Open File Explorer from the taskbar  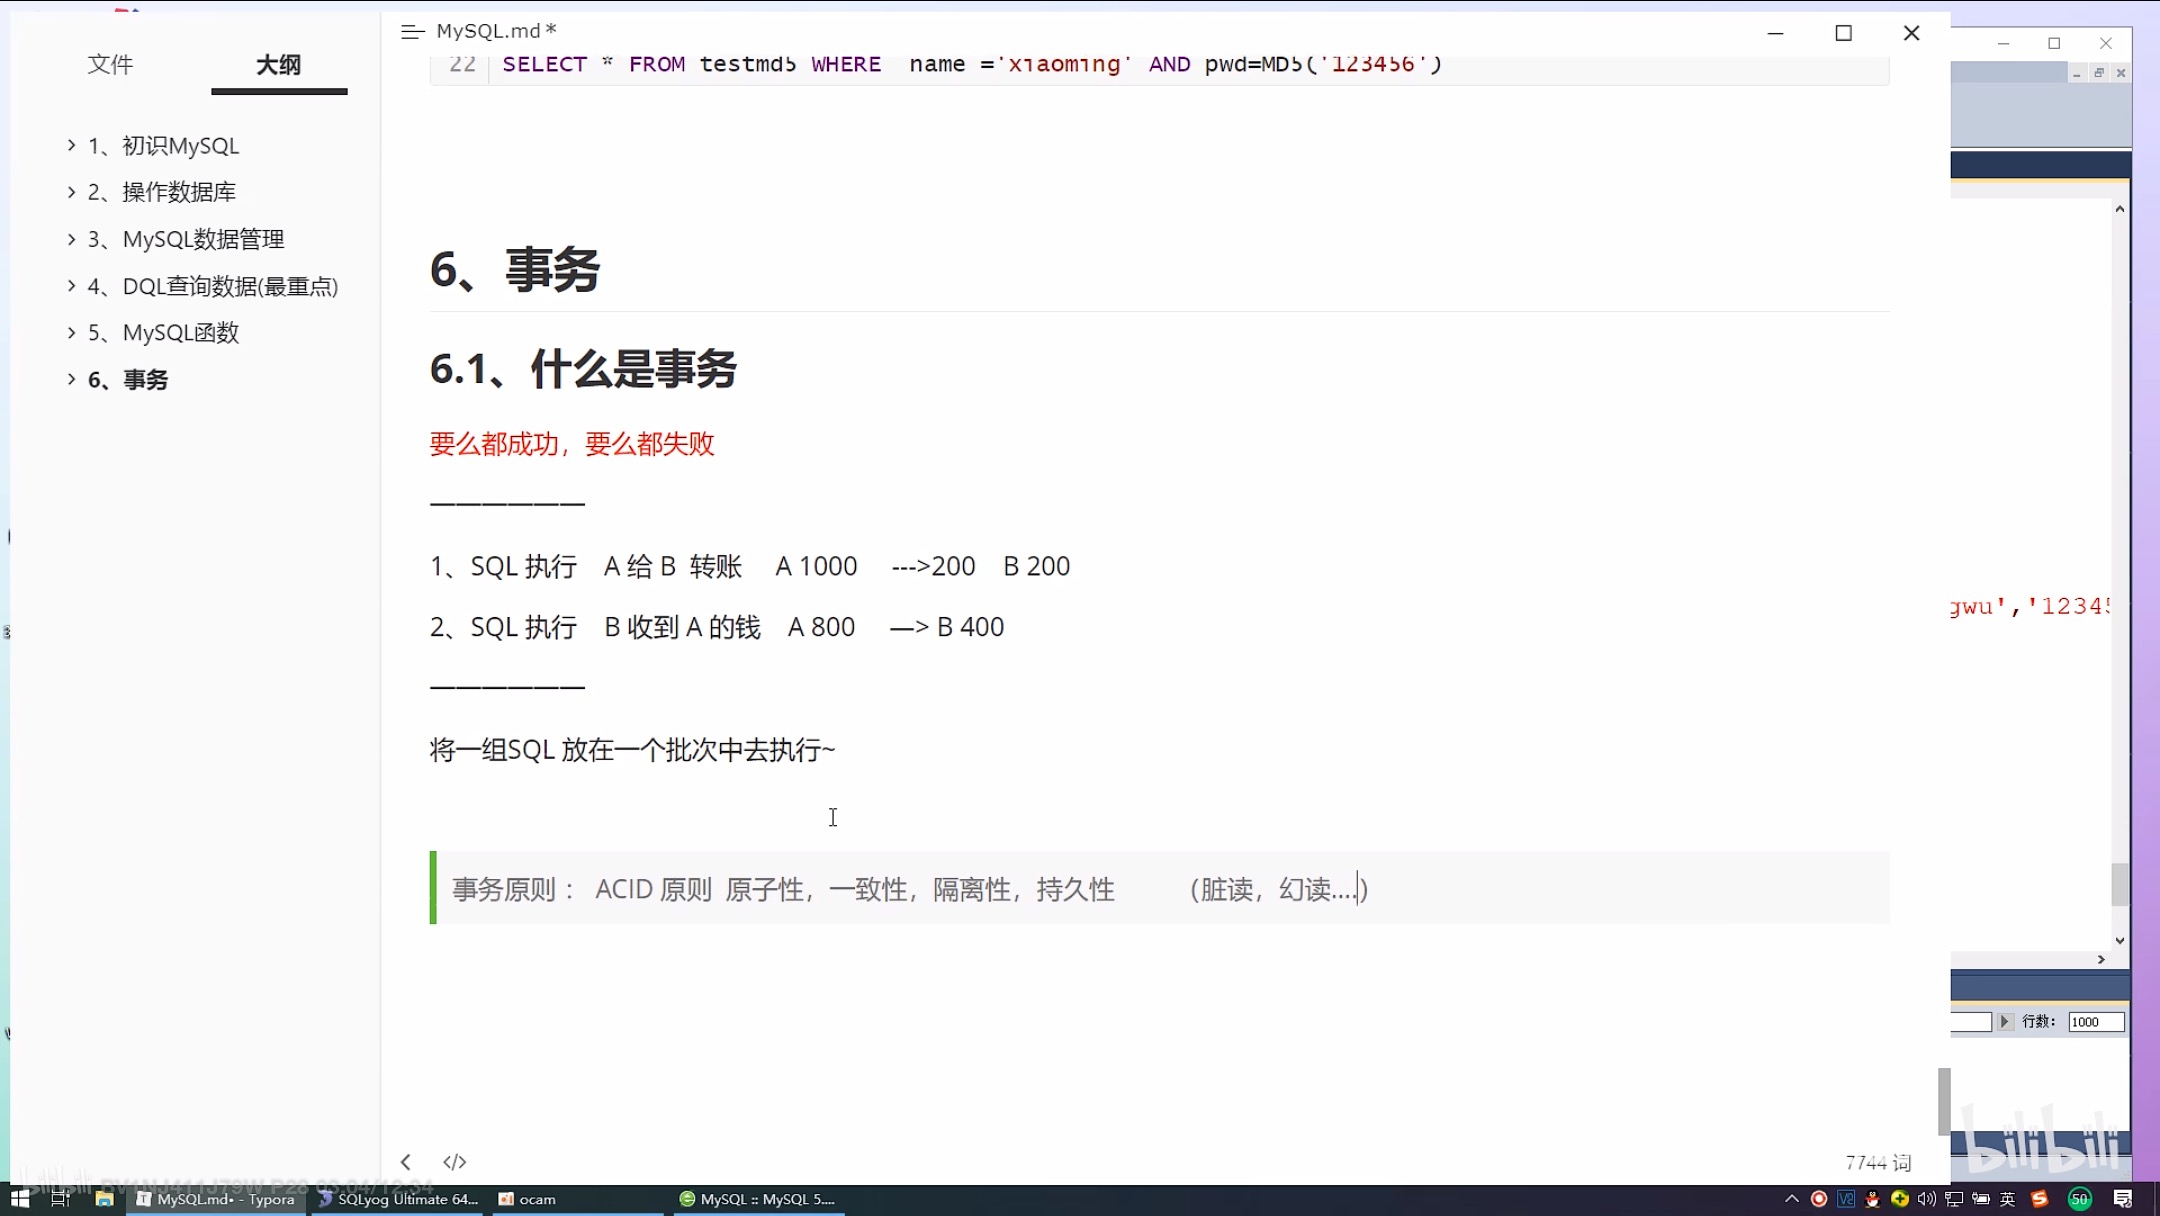click(x=104, y=1199)
